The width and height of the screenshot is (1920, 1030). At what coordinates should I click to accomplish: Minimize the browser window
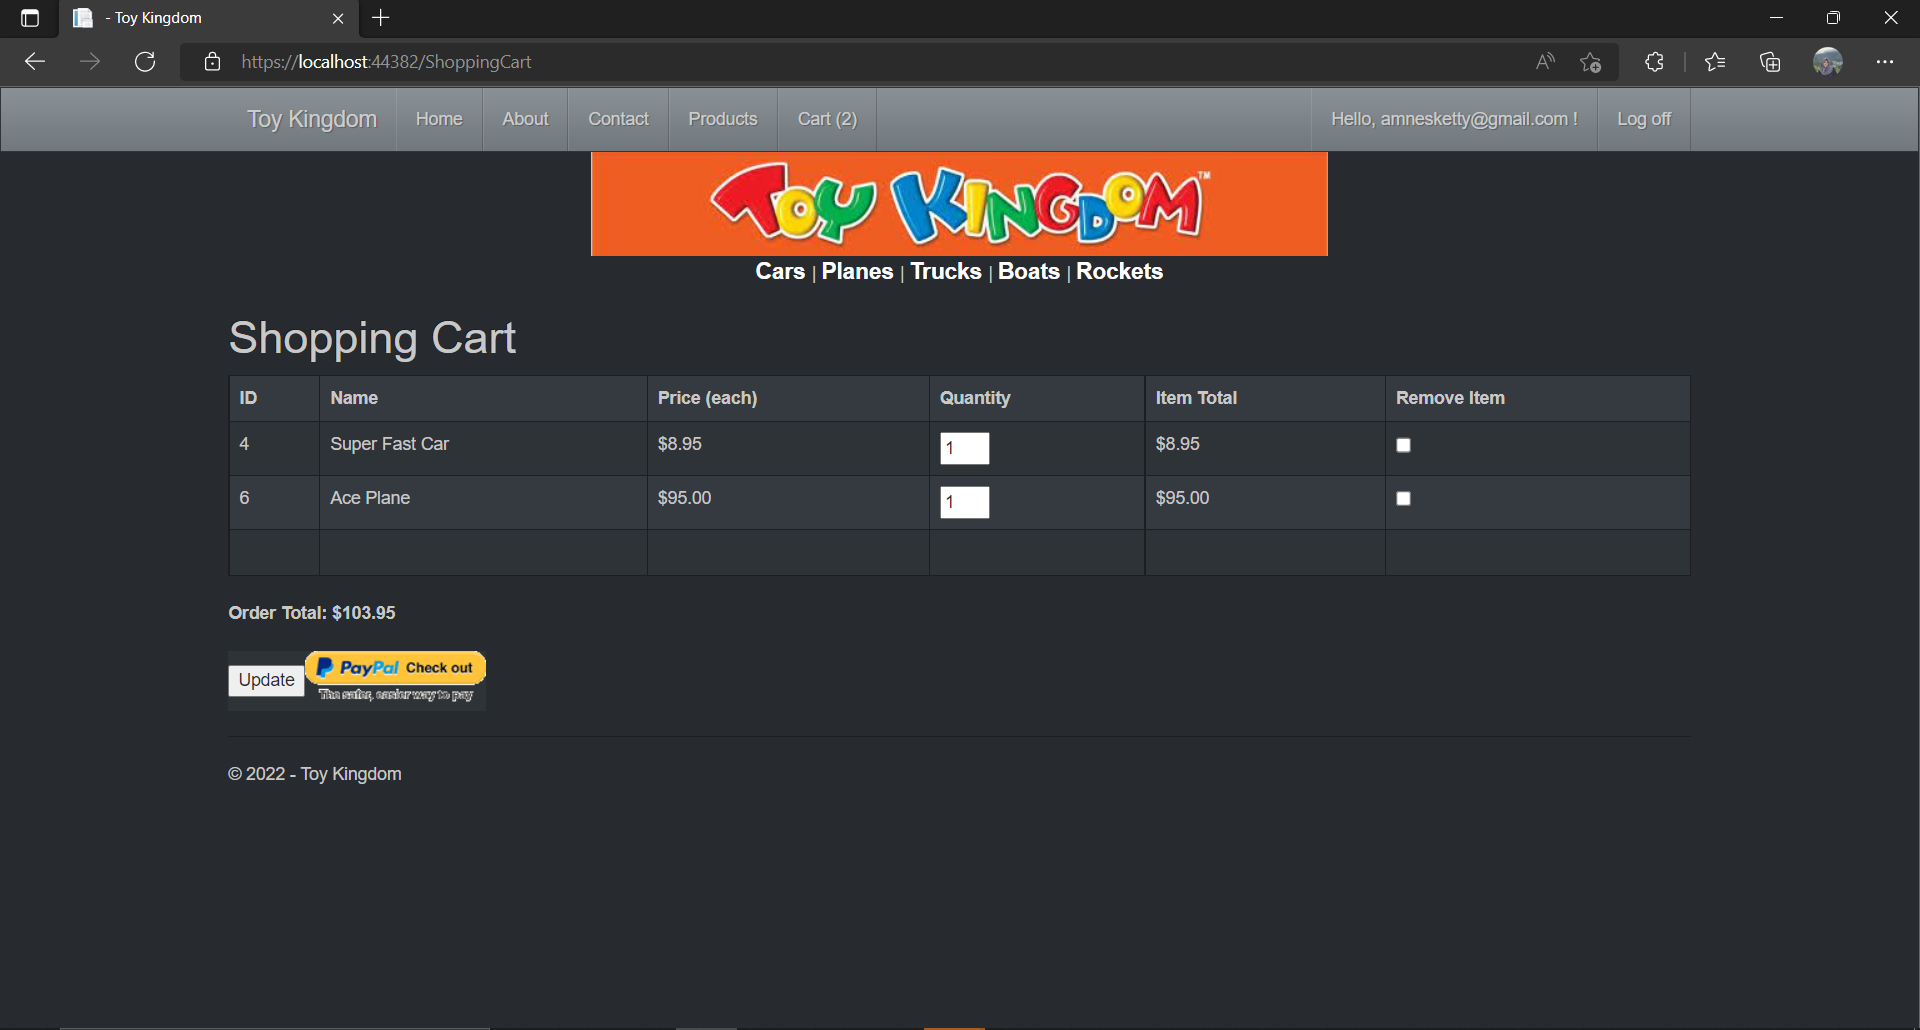[x=1776, y=18]
